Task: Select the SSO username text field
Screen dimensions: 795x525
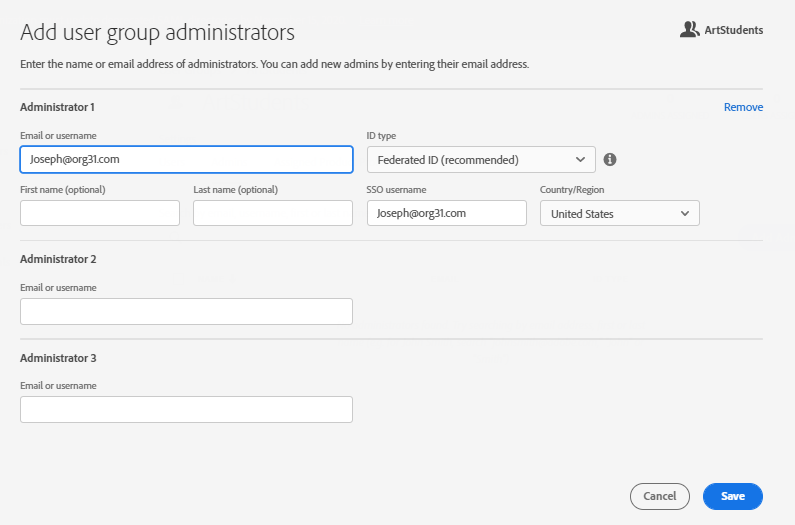Action: (446, 213)
